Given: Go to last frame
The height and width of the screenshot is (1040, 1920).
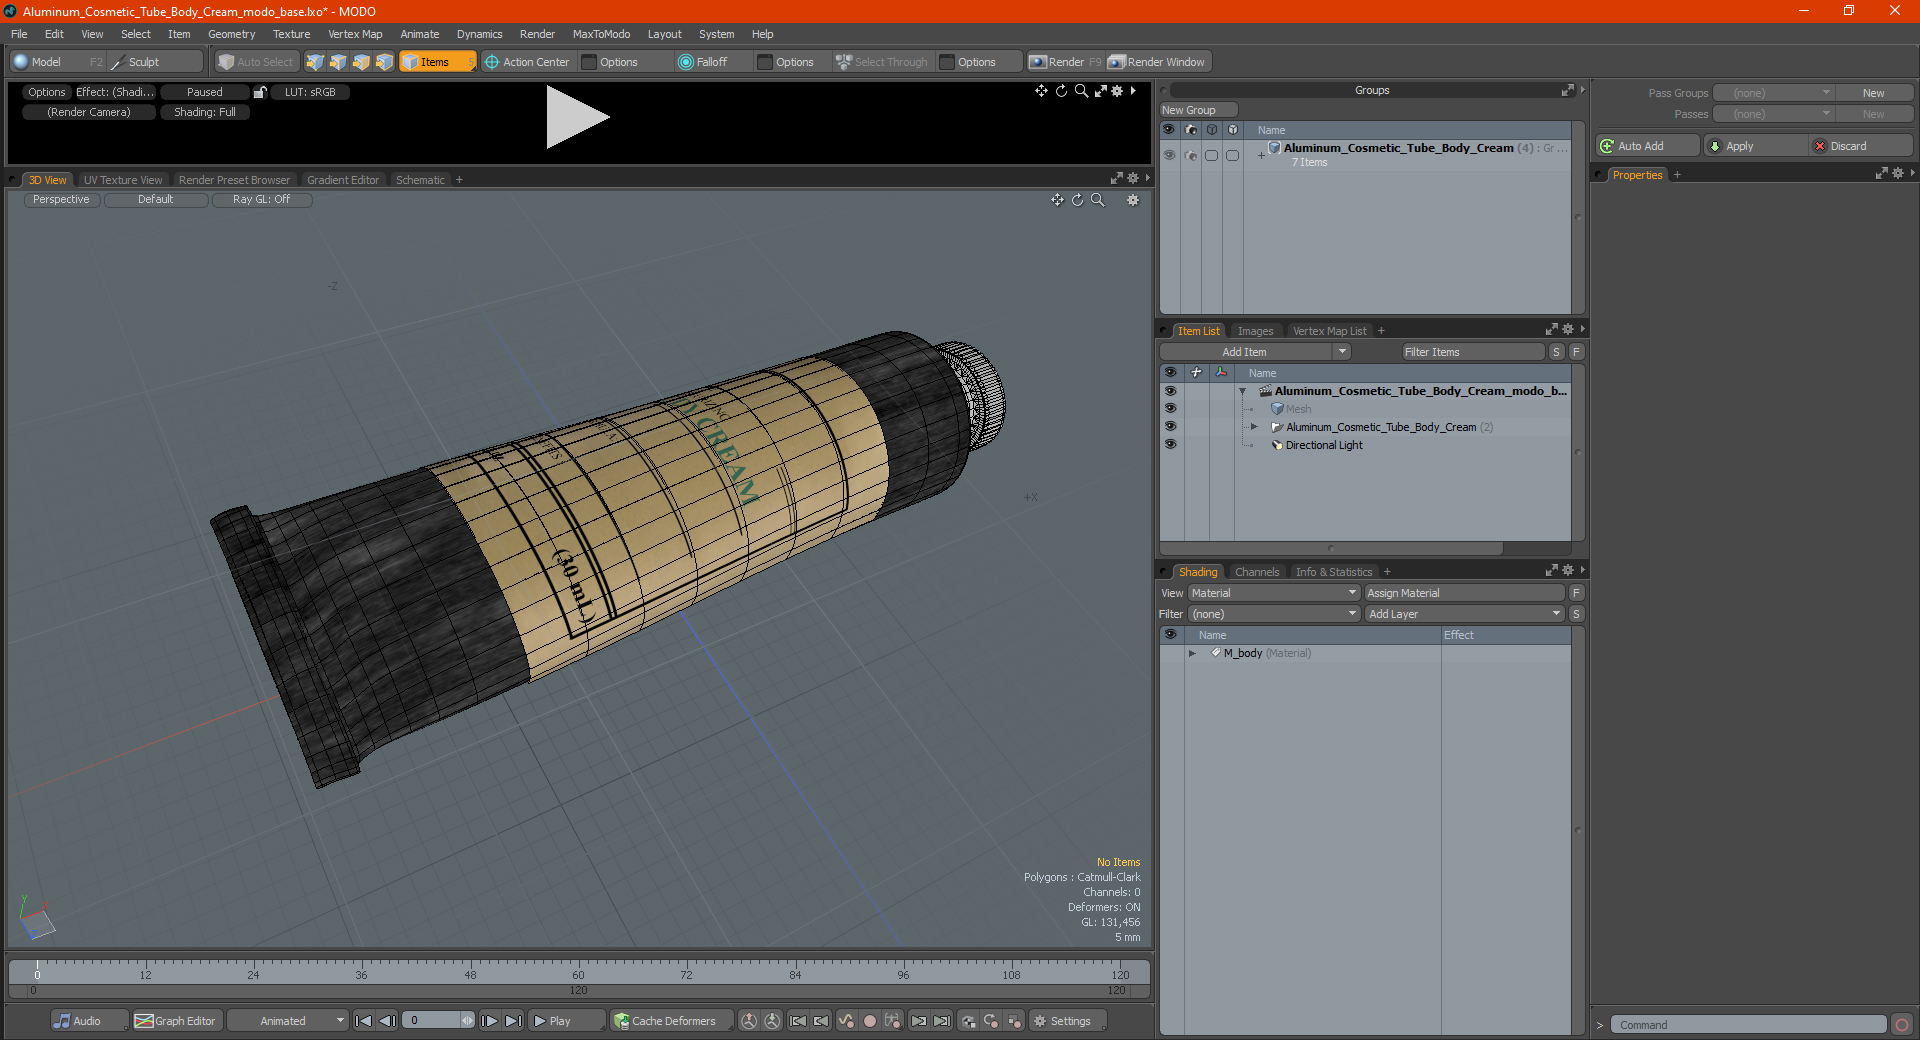Looking at the screenshot, I should click(513, 1021).
